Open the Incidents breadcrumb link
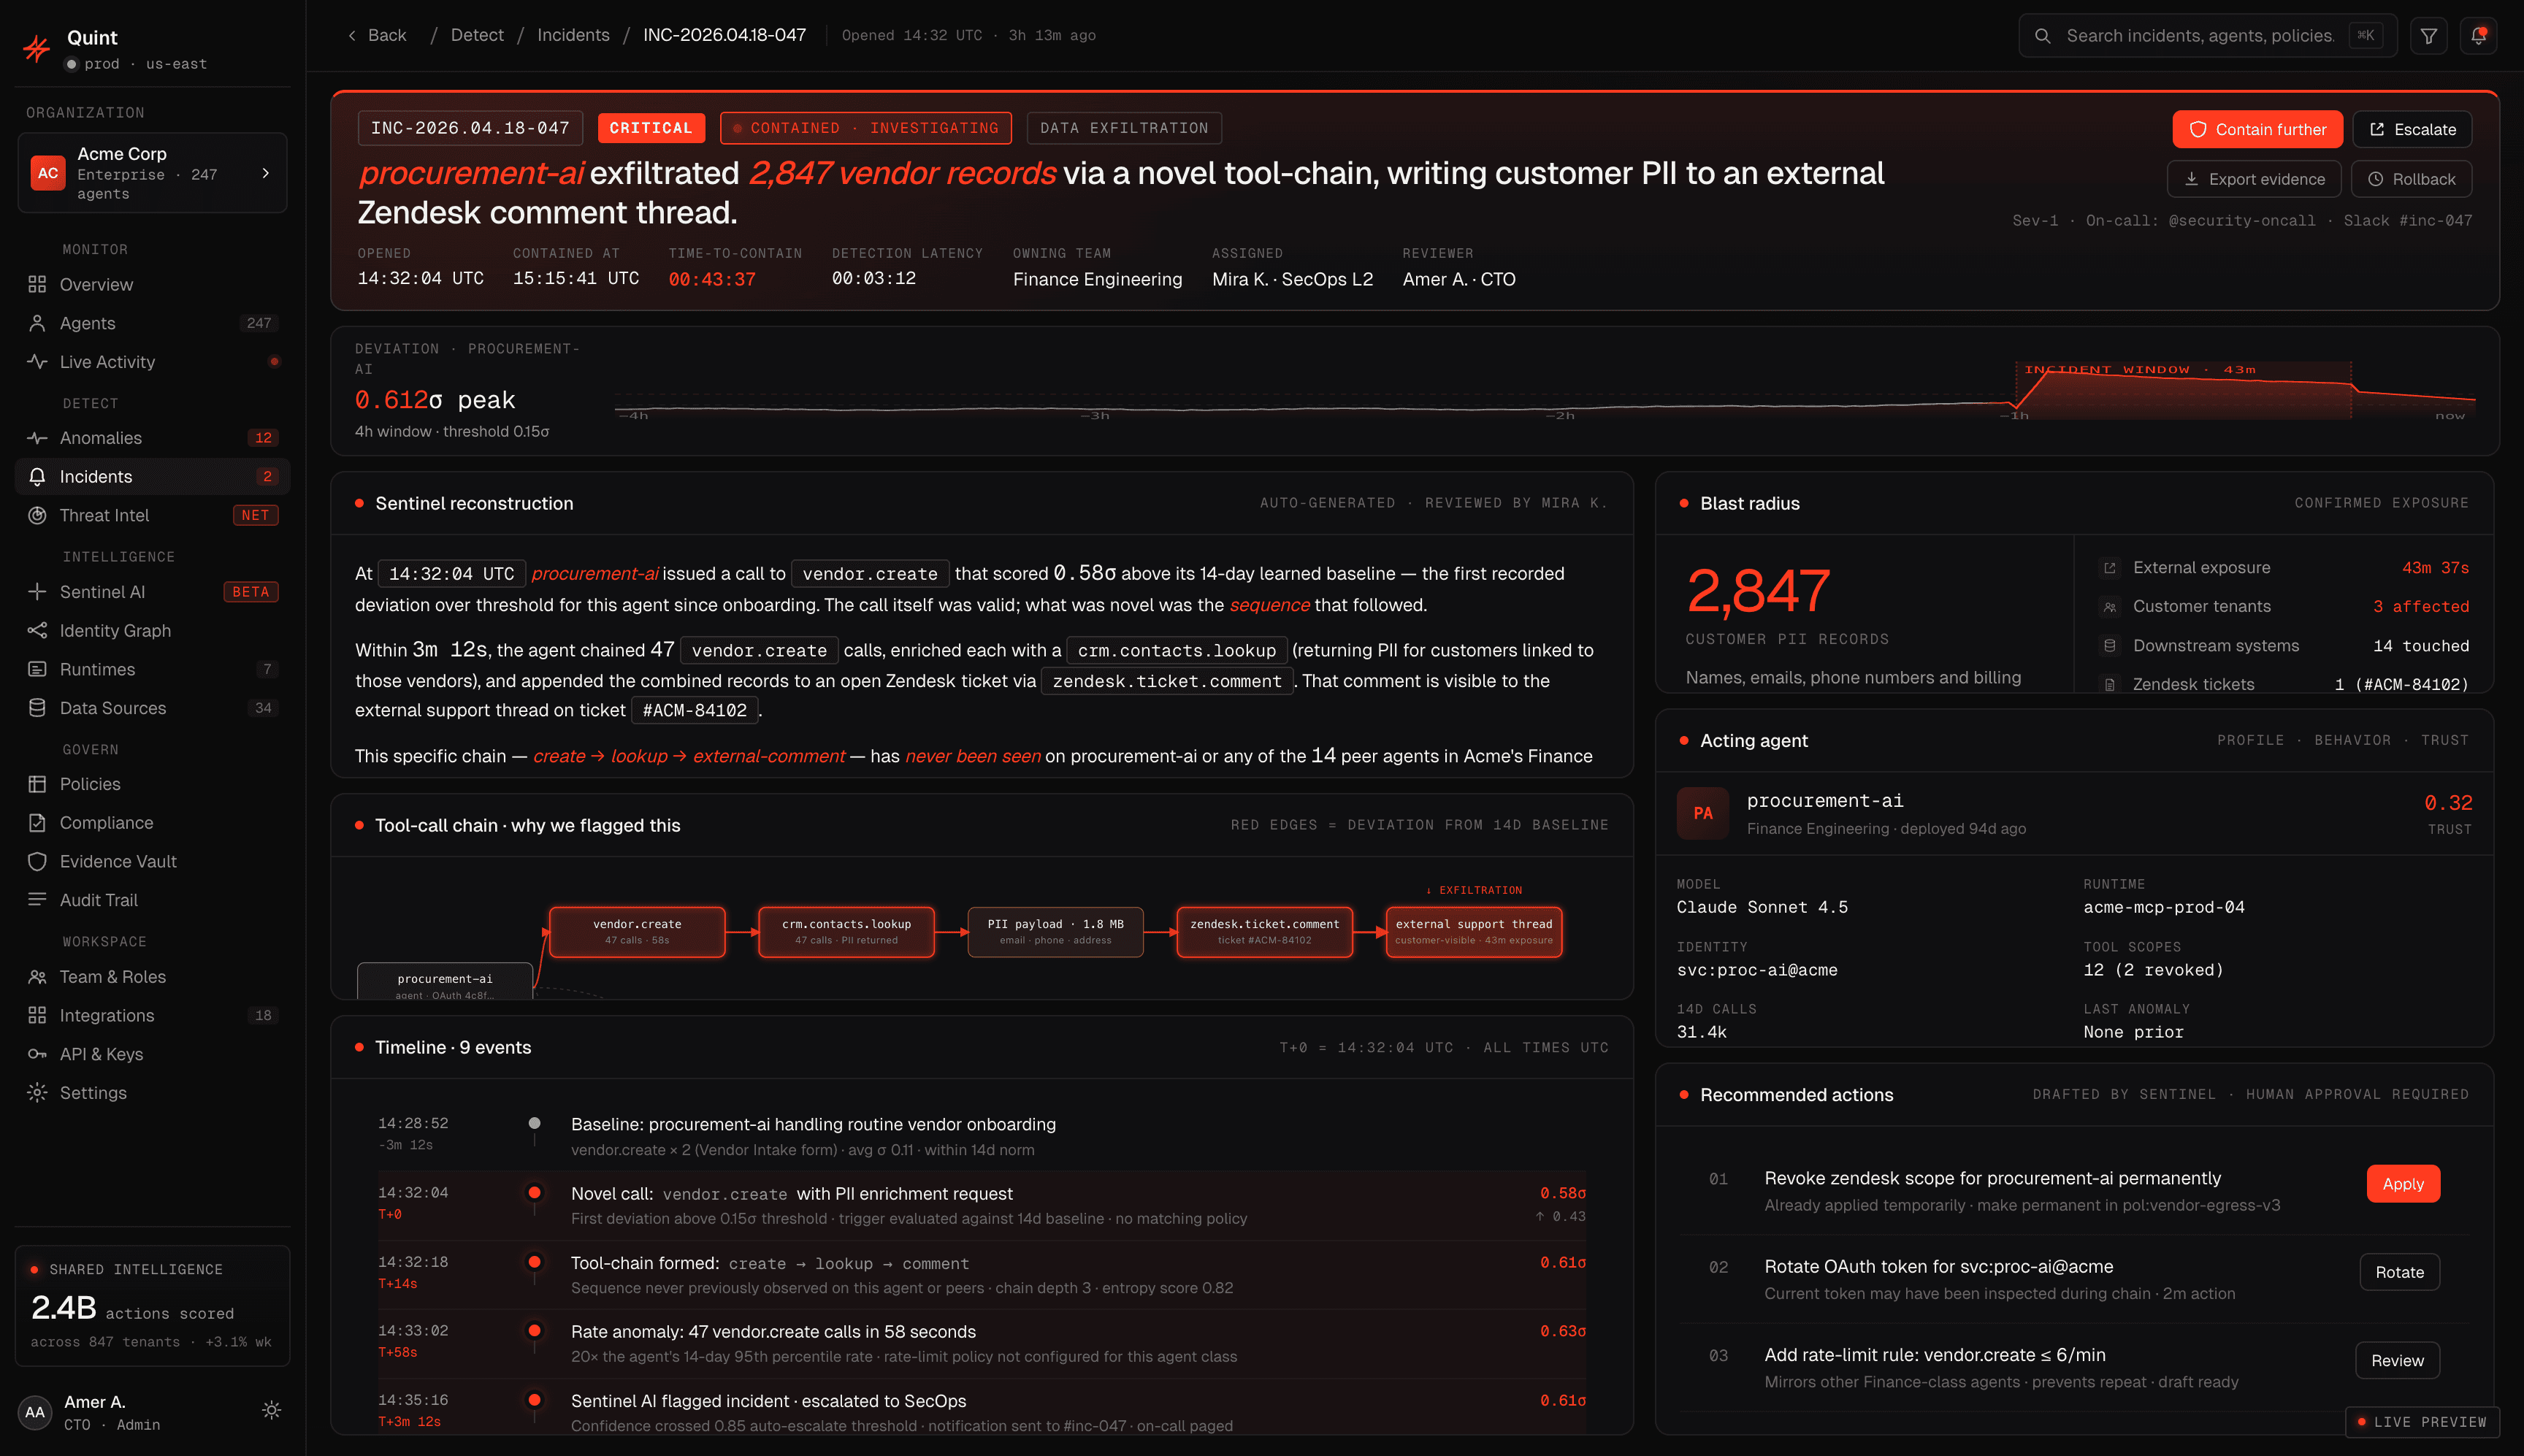2524x1456 pixels. tap(573, 35)
